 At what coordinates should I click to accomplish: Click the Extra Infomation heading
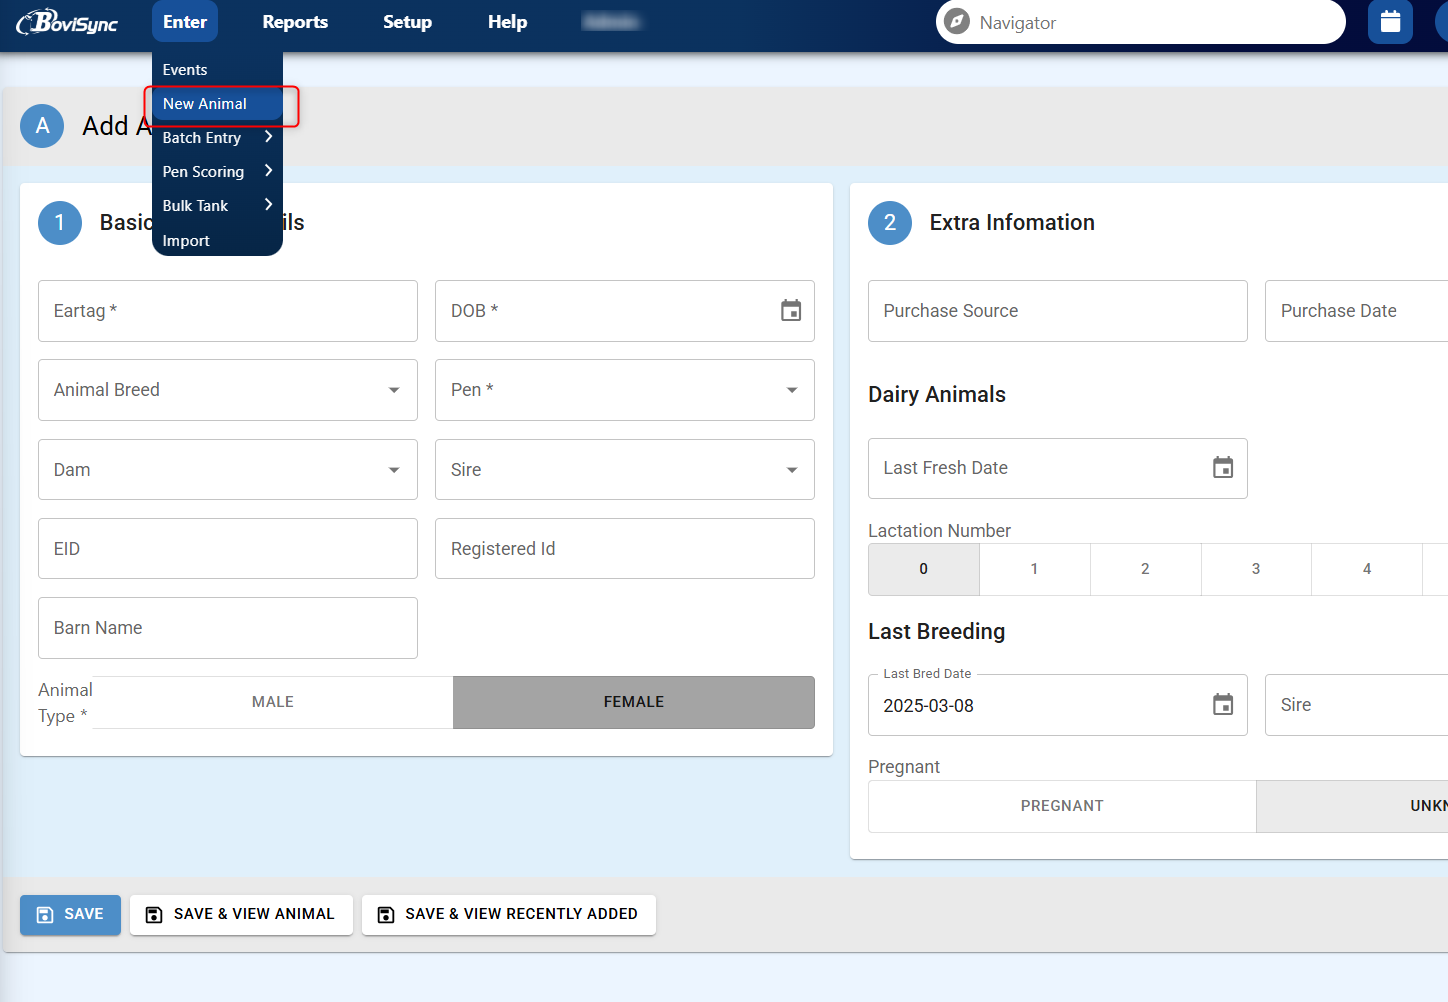(1012, 222)
